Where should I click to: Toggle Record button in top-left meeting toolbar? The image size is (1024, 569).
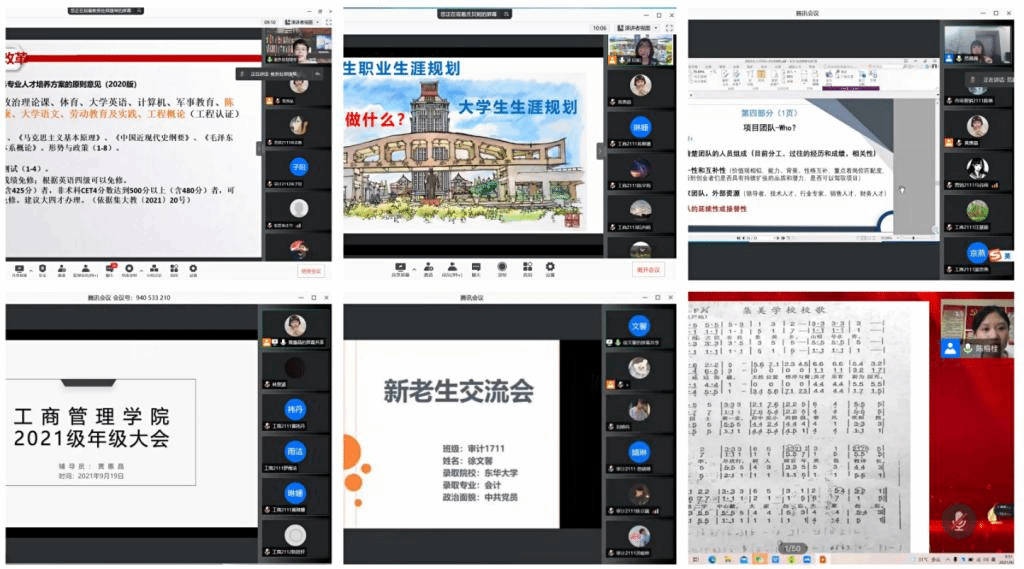[132, 267]
